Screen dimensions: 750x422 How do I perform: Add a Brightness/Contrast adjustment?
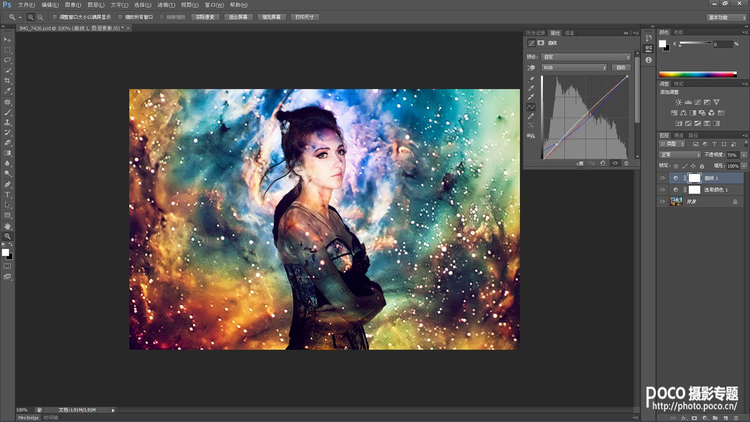pyautogui.click(x=678, y=102)
